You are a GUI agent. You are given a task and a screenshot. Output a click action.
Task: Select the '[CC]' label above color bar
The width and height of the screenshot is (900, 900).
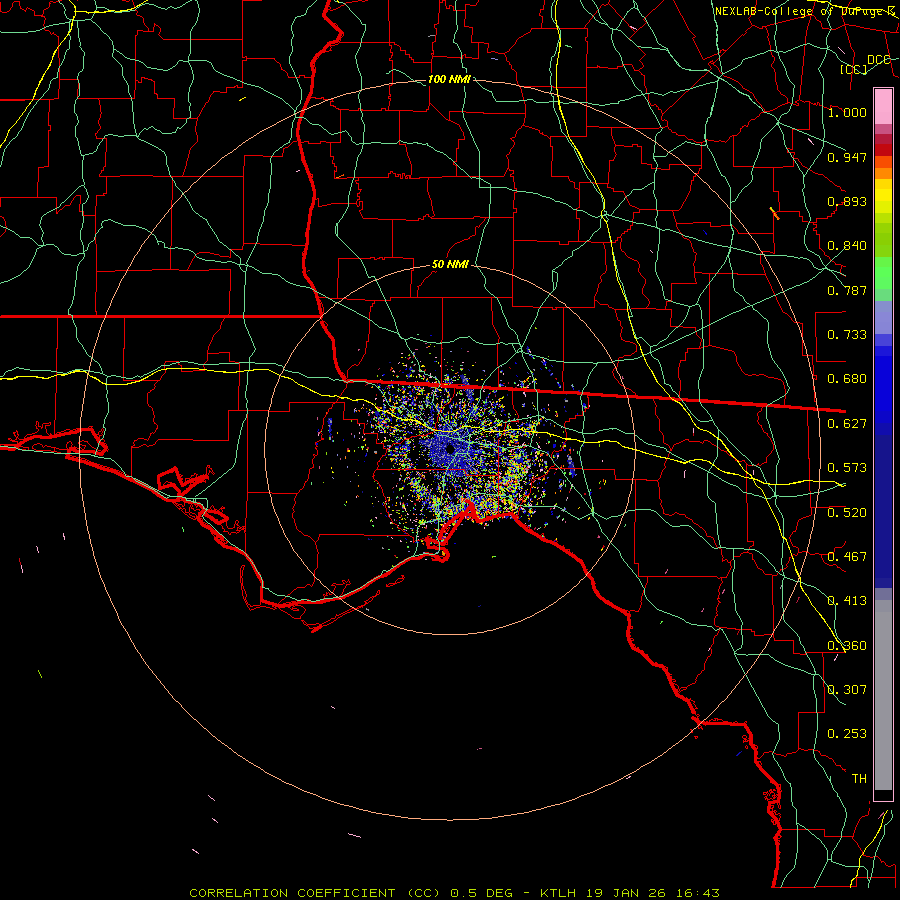point(853,69)
